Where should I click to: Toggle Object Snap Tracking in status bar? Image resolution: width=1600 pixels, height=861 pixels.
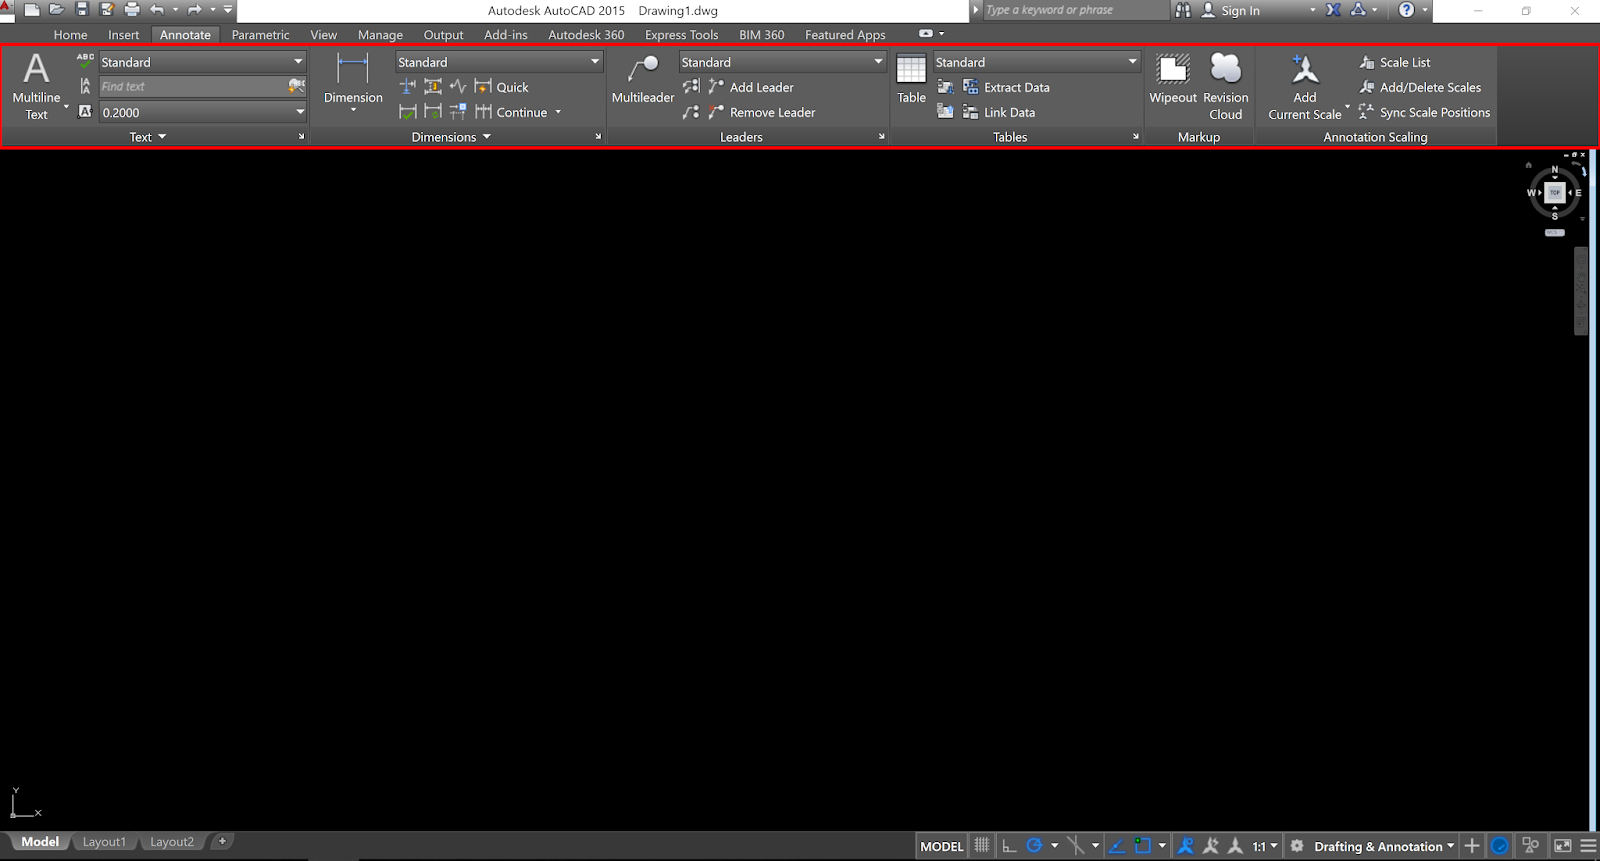click(1117, 846)
